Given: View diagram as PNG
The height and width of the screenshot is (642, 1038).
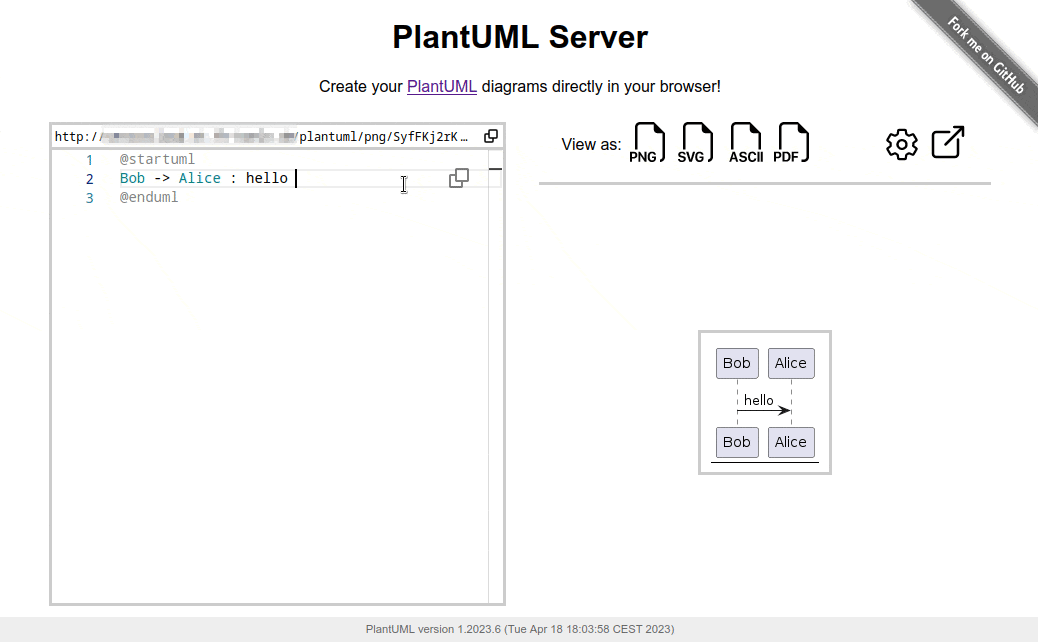Looking at the screenshot, I should coord(647,143).
